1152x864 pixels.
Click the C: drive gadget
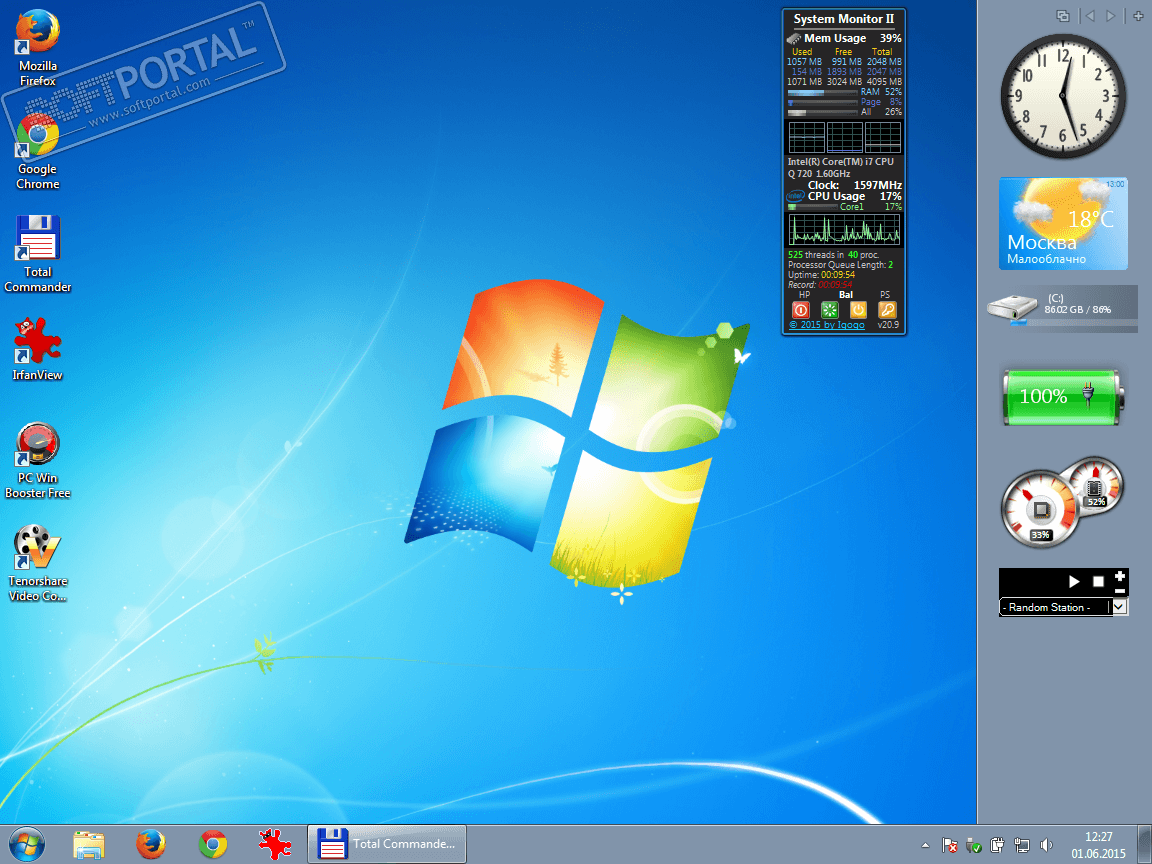tap(1063, 309)
